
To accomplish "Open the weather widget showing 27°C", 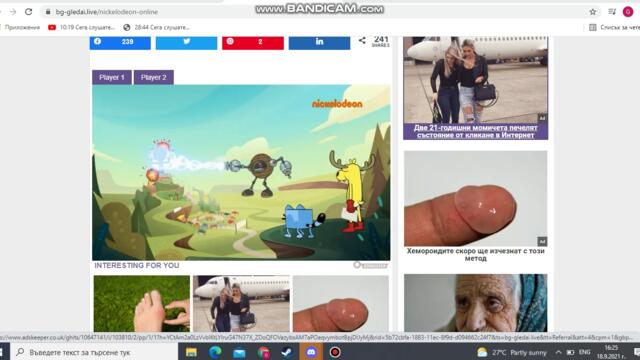I will pos(512,352).
